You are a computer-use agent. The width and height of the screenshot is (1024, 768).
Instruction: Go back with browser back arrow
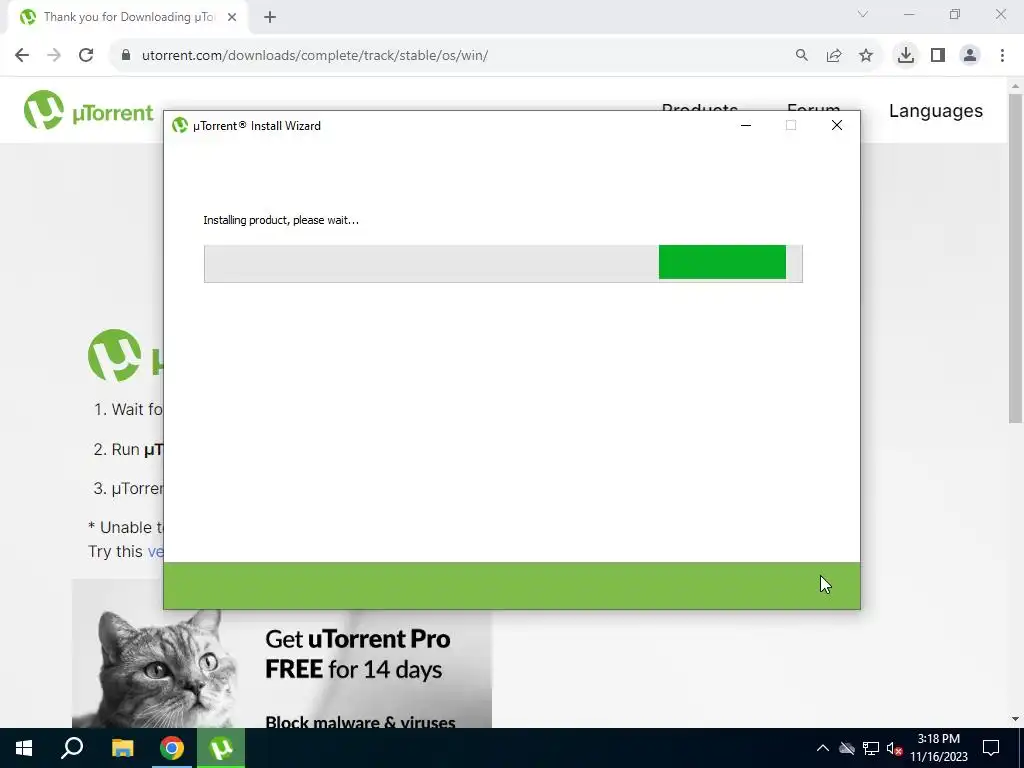point(22,56)
